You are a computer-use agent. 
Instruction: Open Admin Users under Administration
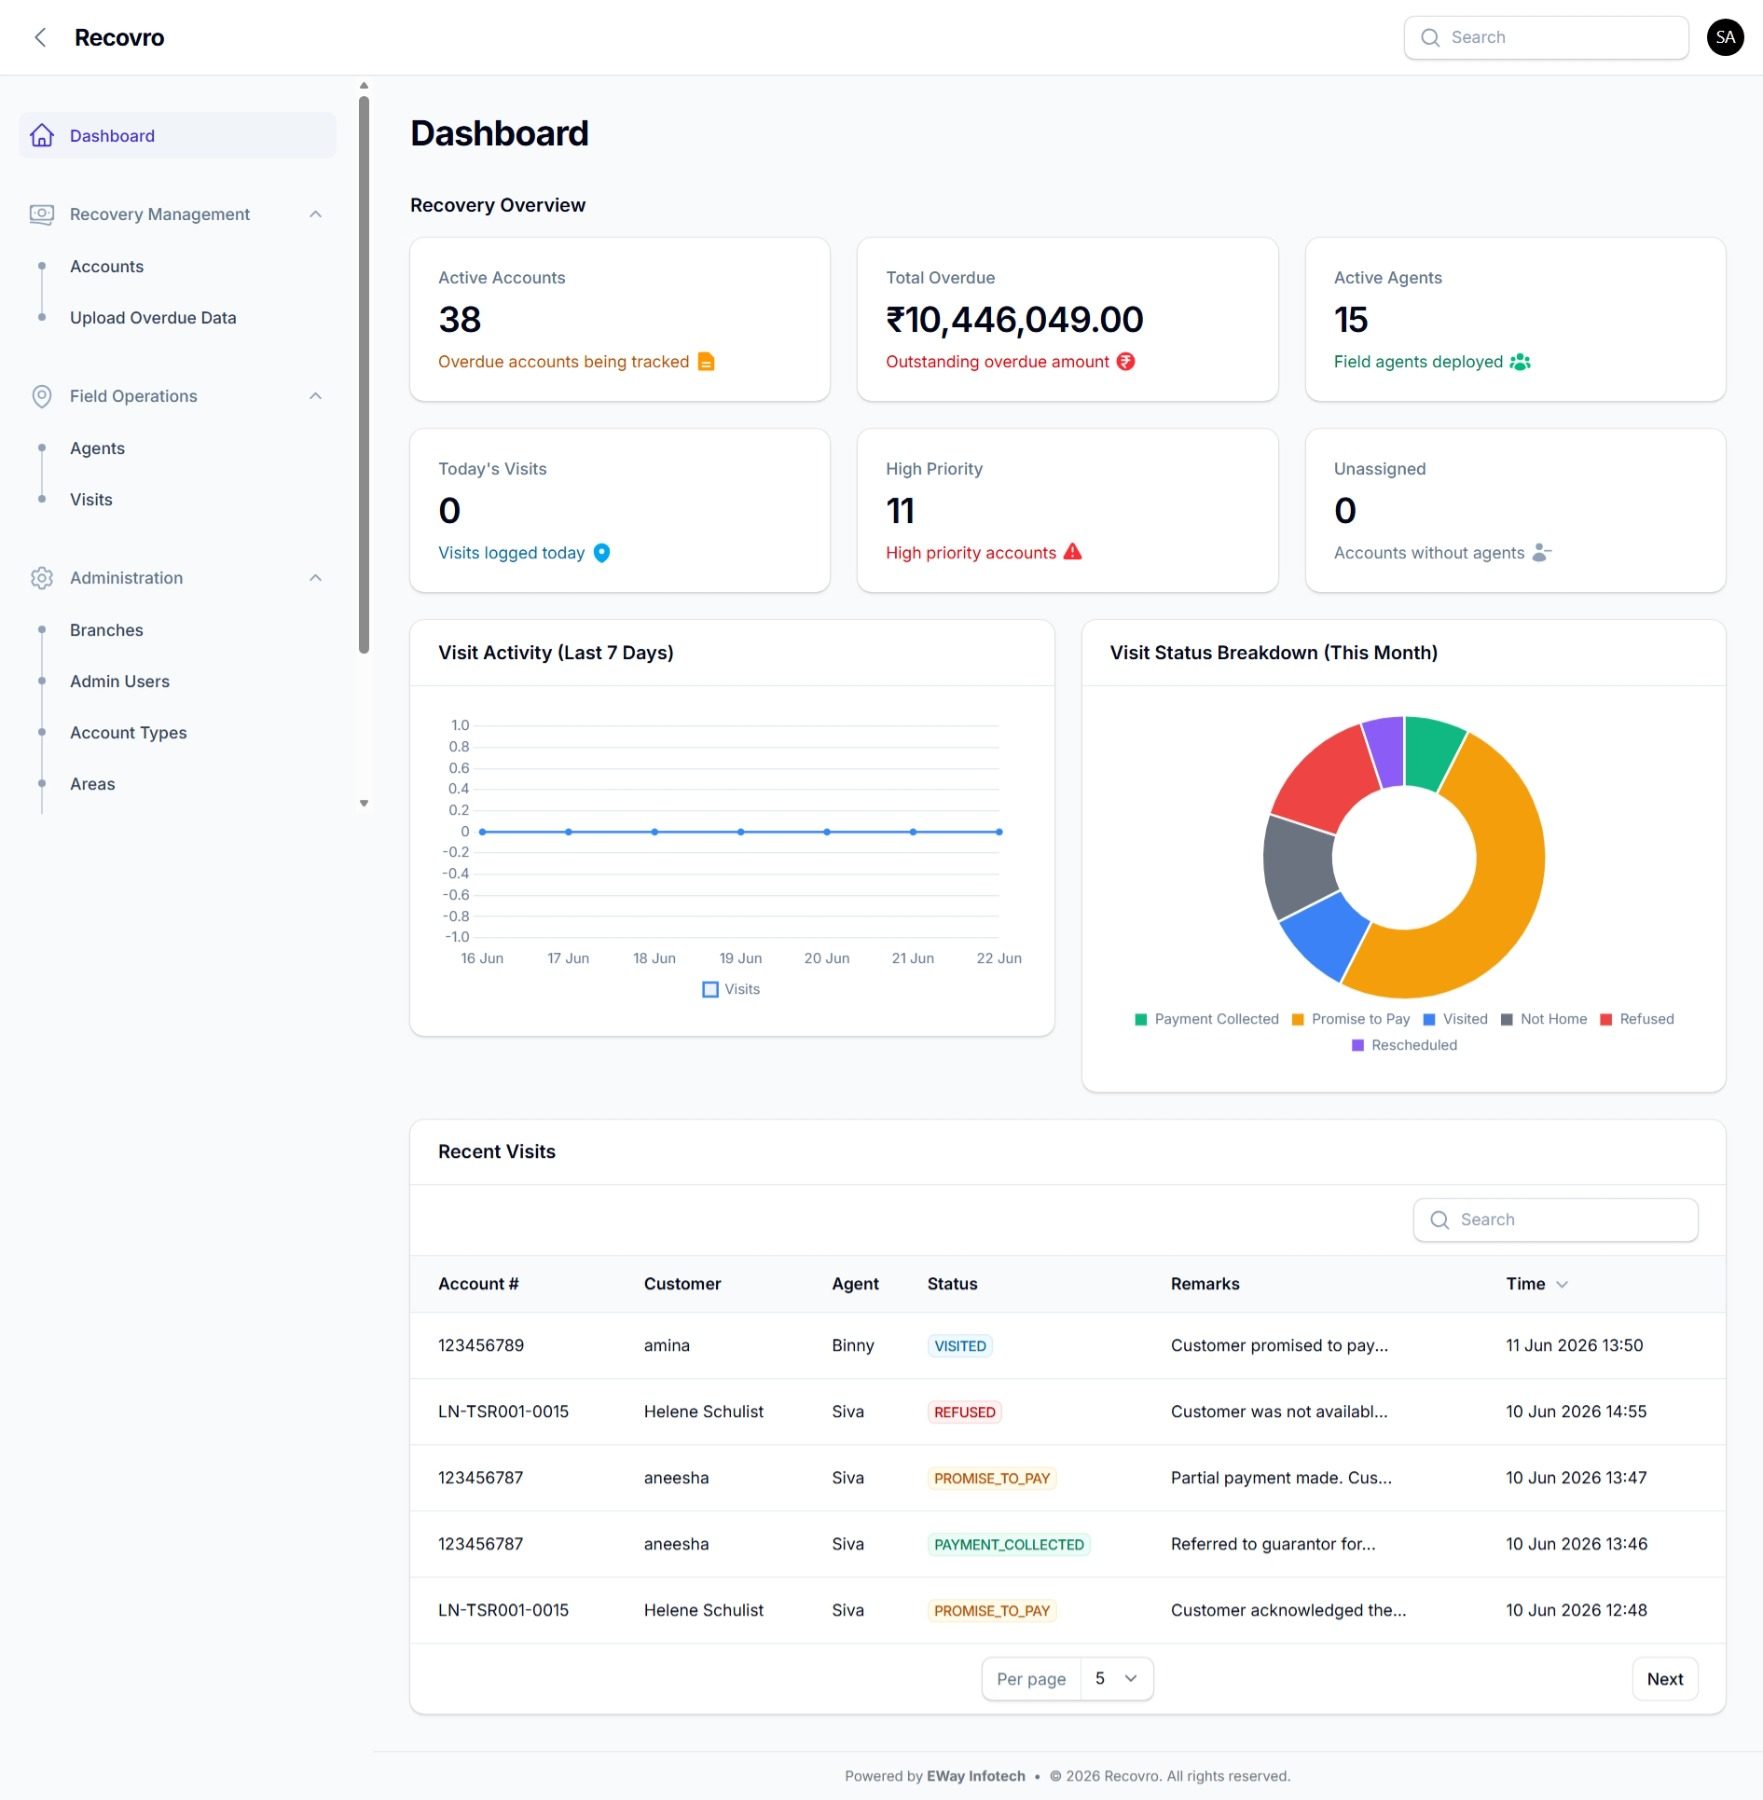point(119,681)
